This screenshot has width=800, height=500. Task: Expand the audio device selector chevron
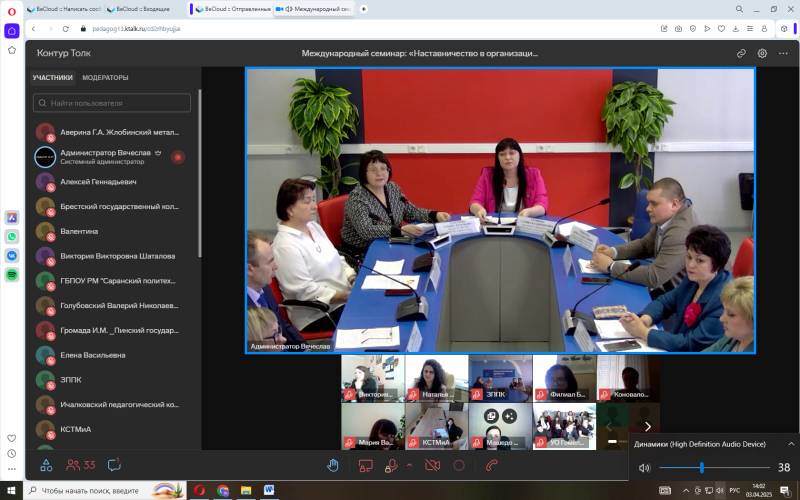click(x=791, y=444)
